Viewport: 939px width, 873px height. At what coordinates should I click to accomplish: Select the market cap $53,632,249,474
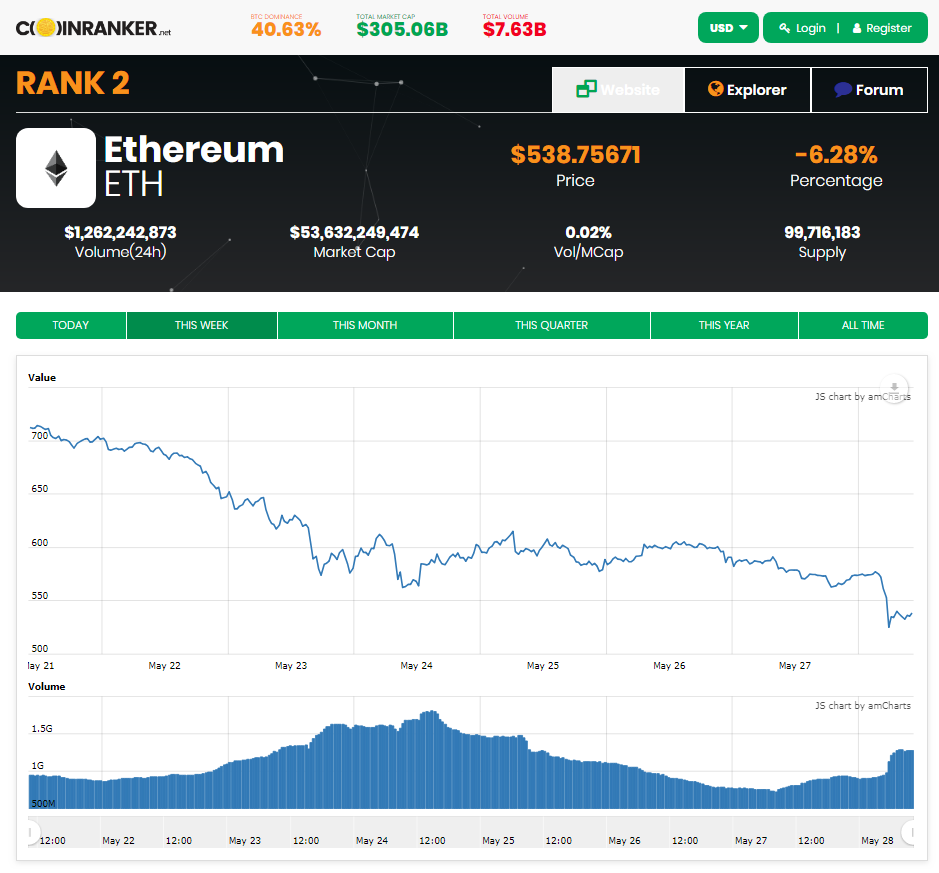(x=355, y=232)
